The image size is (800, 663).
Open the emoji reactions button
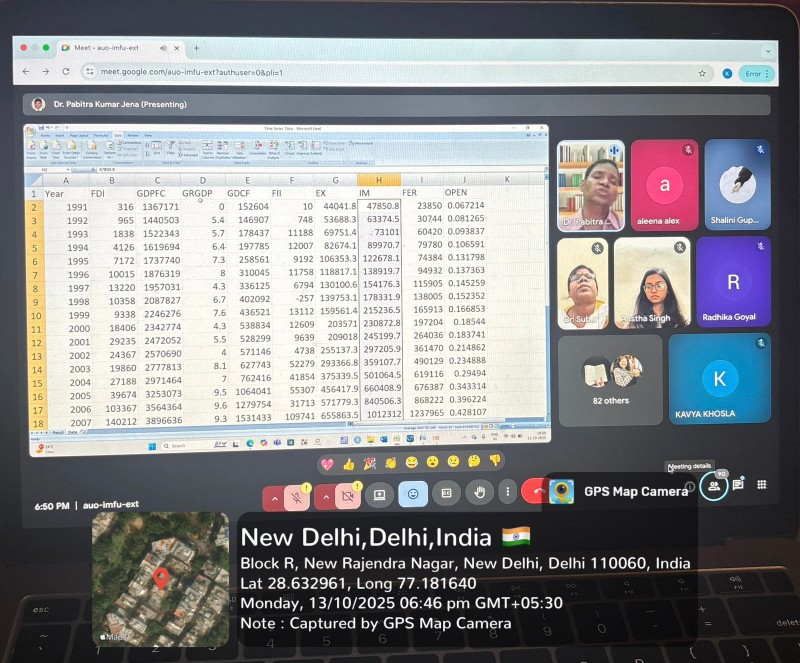point(413,493)
